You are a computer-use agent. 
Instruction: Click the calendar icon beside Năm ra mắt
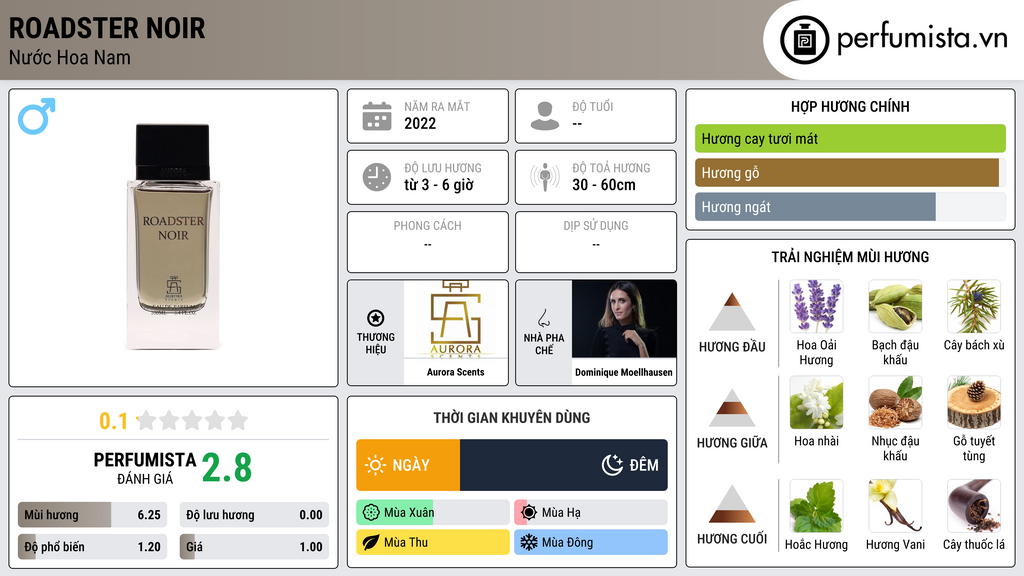(377, 116)
